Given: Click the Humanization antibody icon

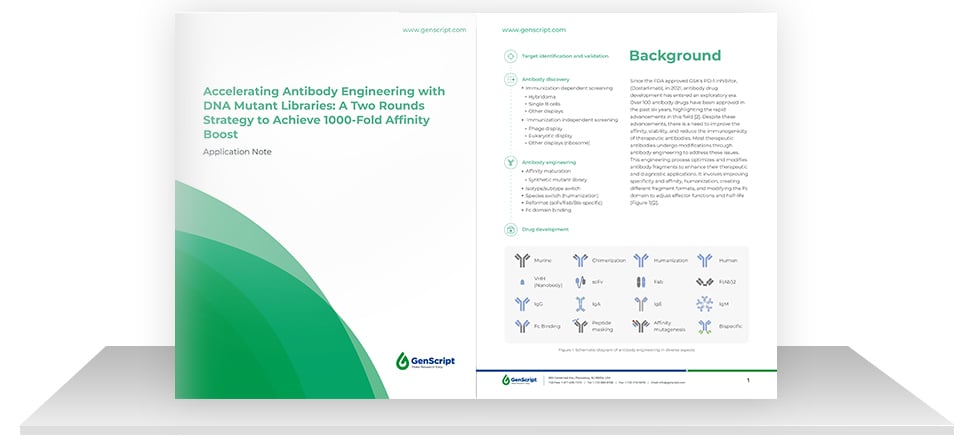Looking at the screenshot, I should click(x=640, y=260).
